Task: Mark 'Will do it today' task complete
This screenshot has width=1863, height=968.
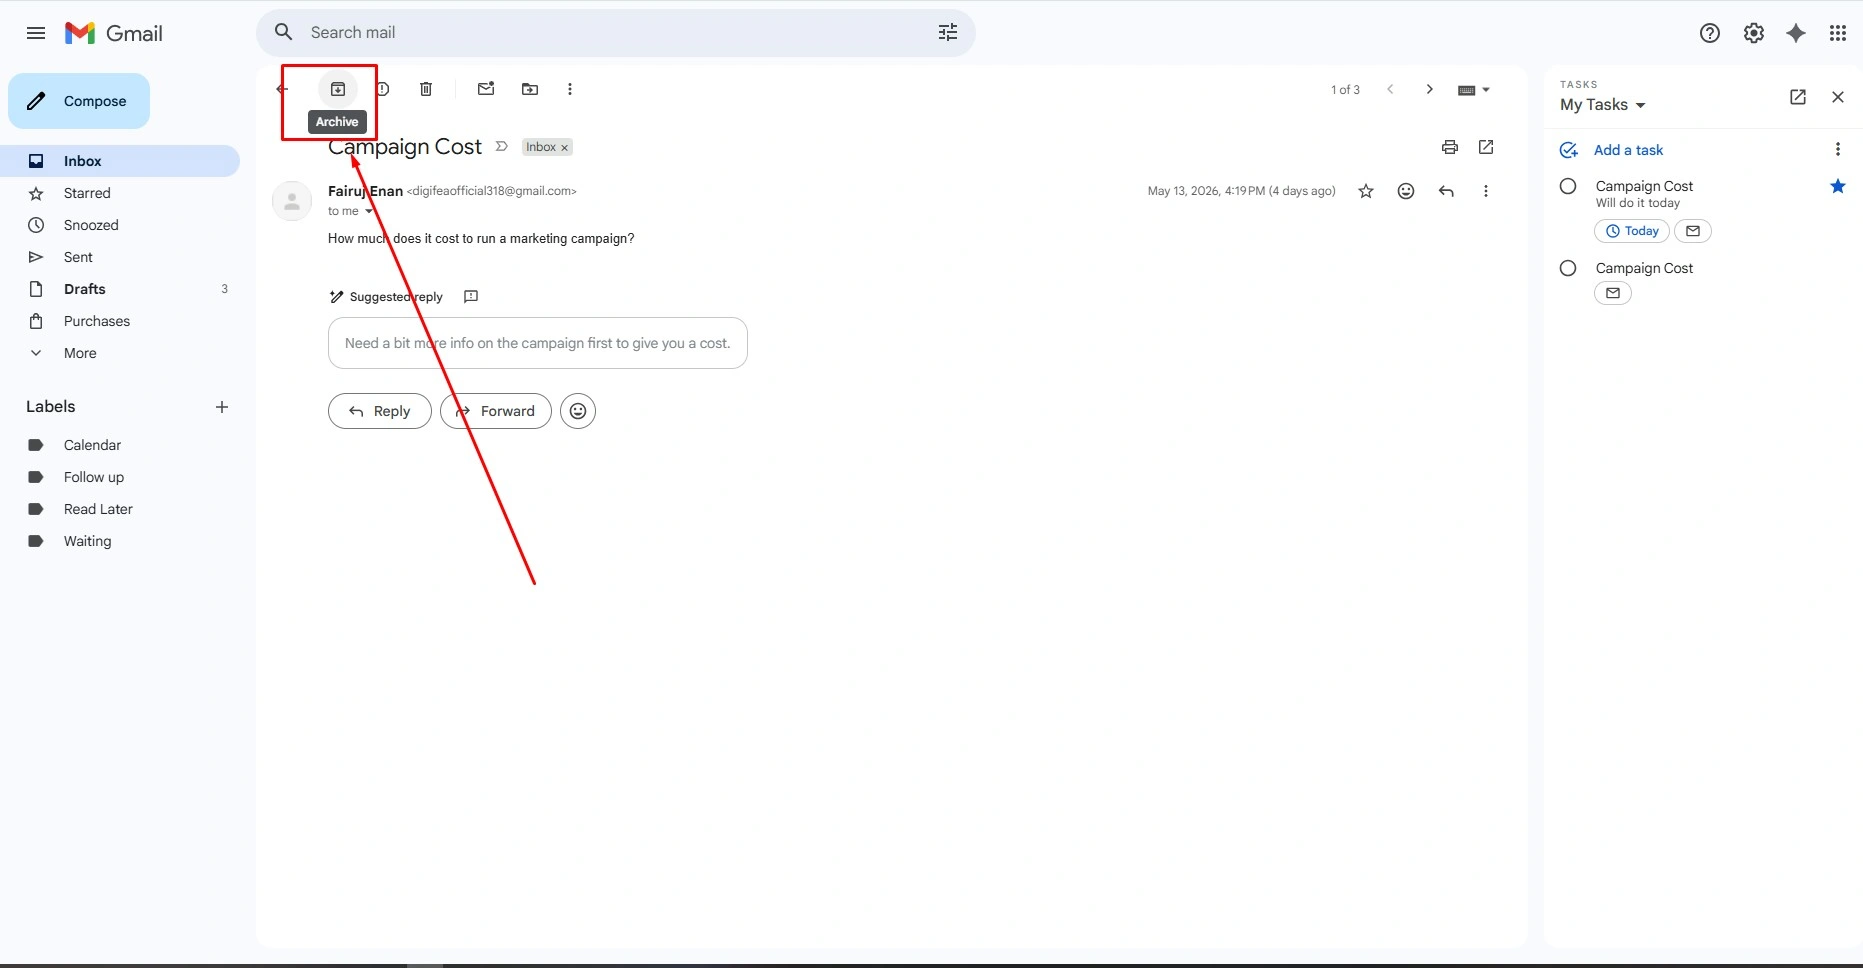Action: click(x=1568, y=186)
